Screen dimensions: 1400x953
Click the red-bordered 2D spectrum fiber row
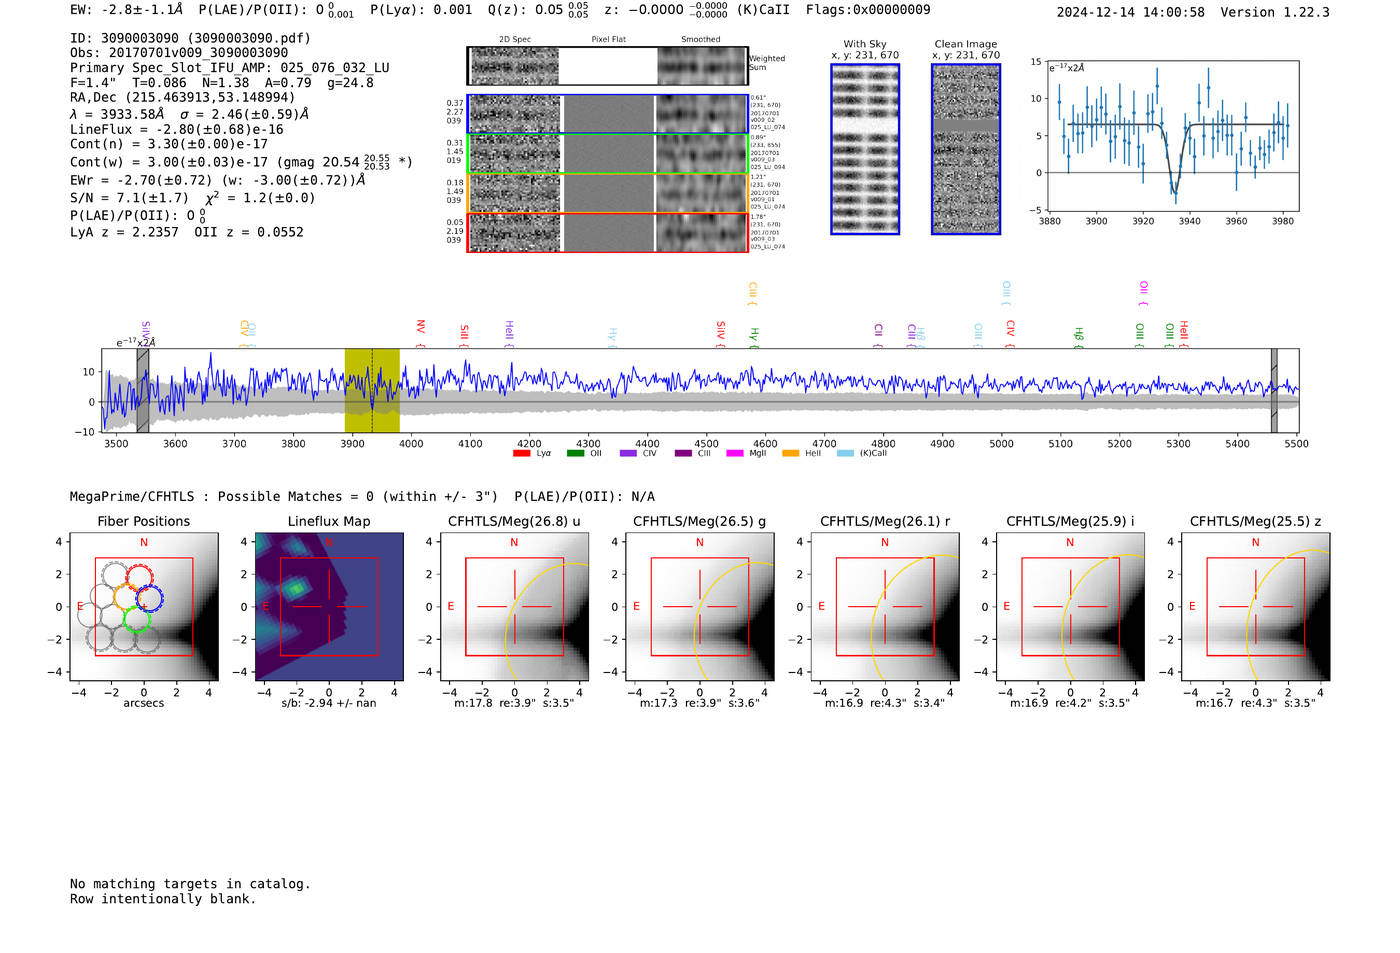pos(607,232)
